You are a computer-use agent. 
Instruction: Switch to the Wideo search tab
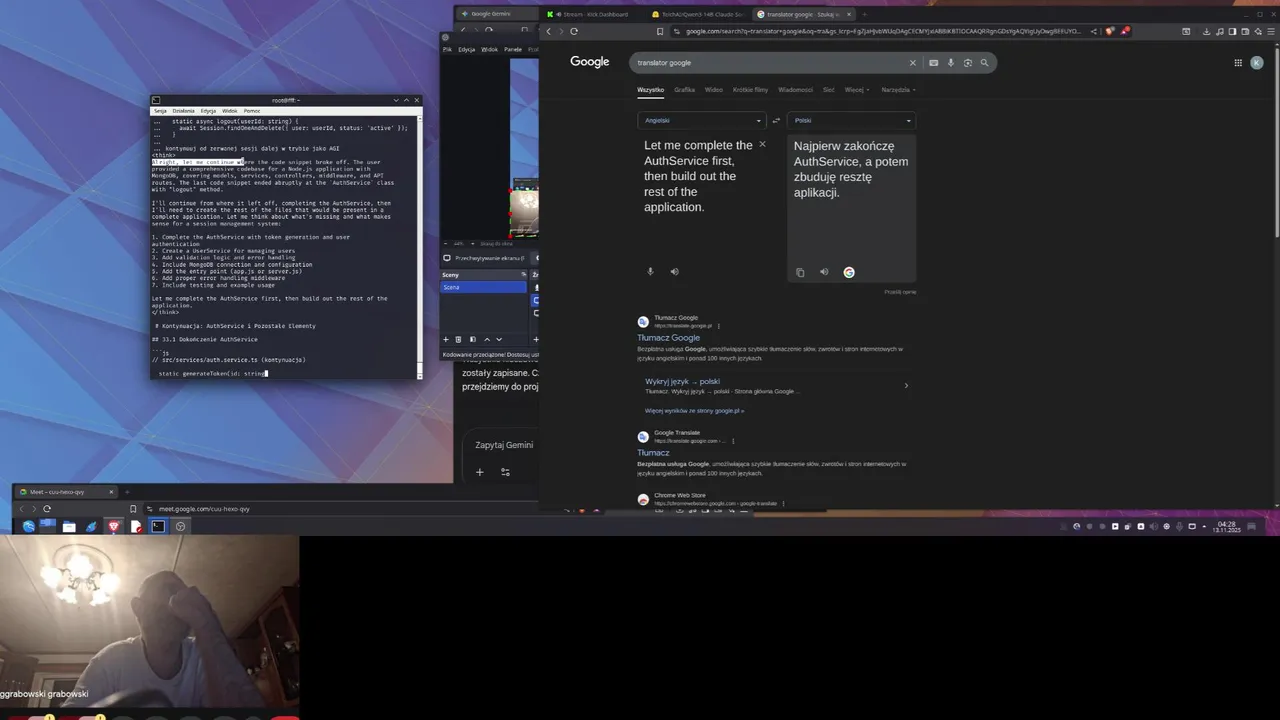pyautogui.click(x=714, y=90)
